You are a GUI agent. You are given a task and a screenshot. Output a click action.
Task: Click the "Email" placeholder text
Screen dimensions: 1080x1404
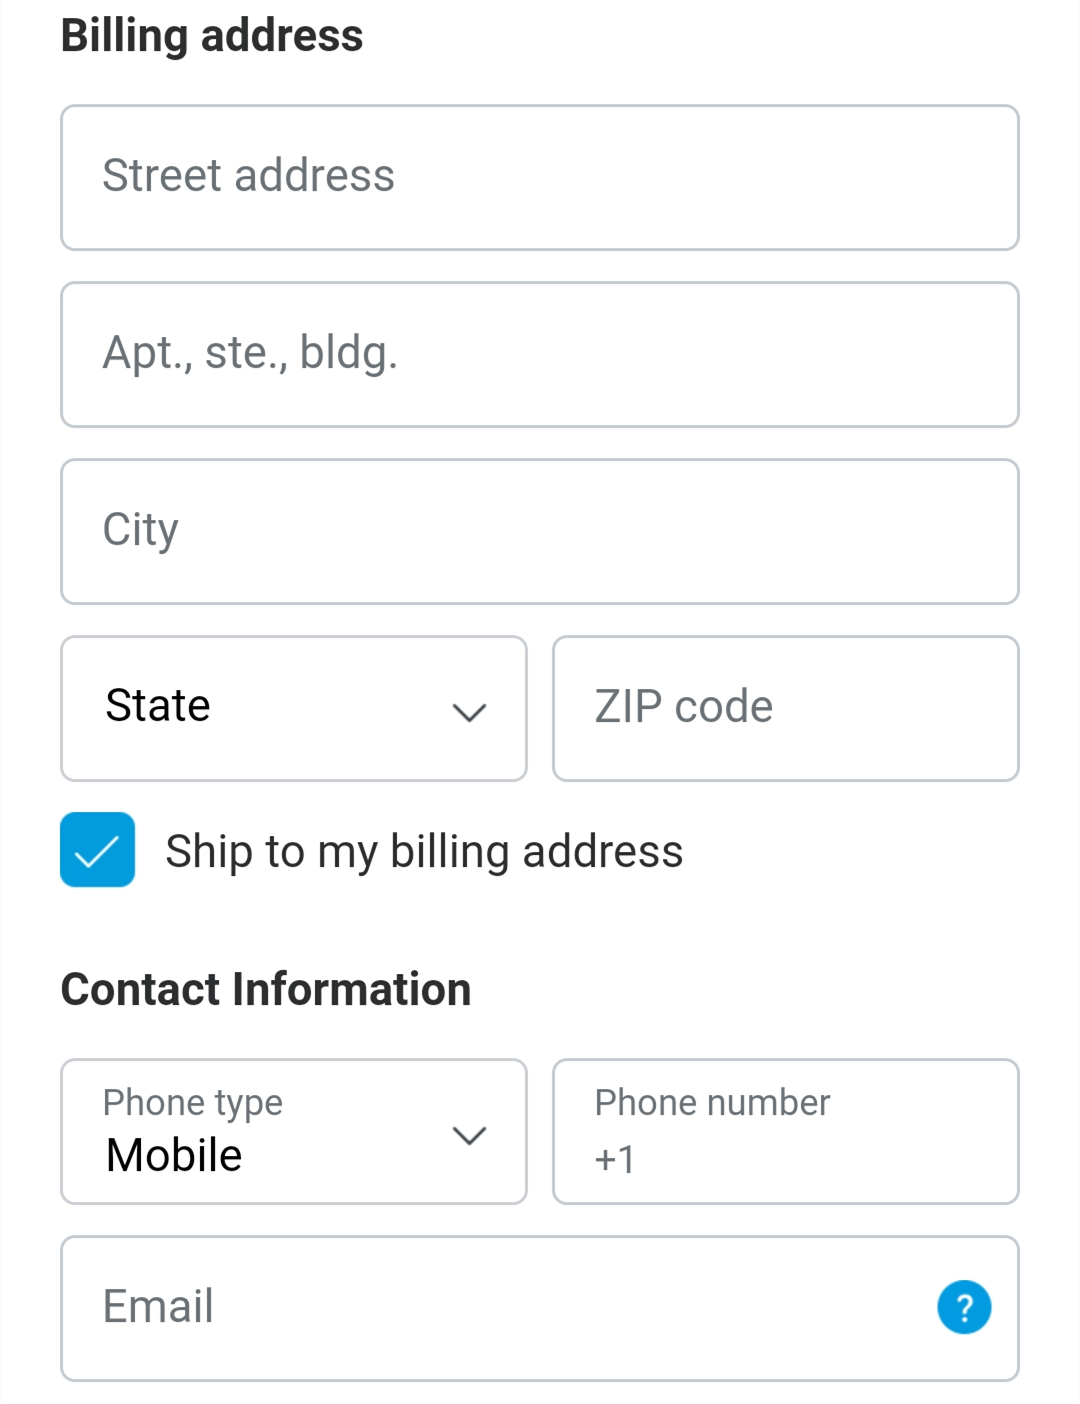(x=158, y=1306)
